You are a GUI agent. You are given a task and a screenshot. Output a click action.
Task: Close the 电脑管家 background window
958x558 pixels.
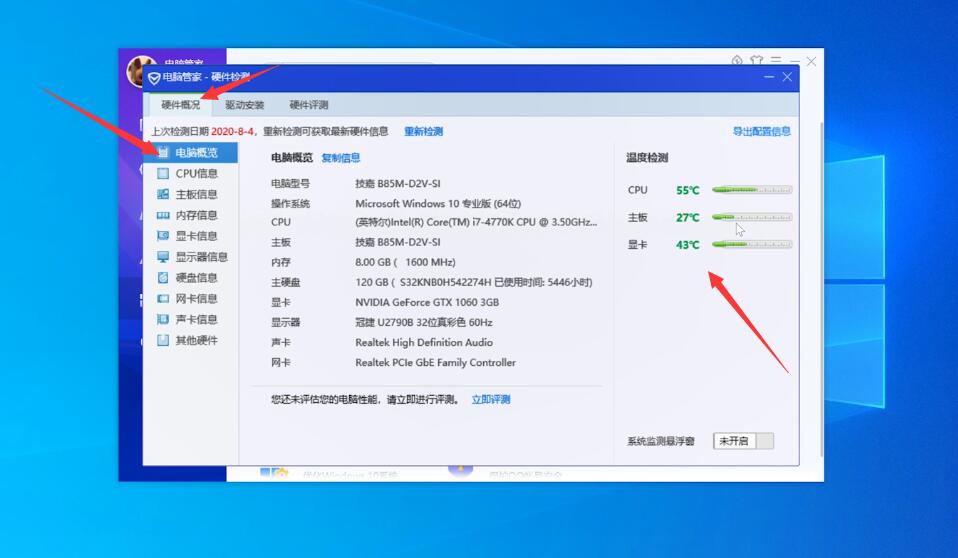pyautogui.click(x=811, y=61)
